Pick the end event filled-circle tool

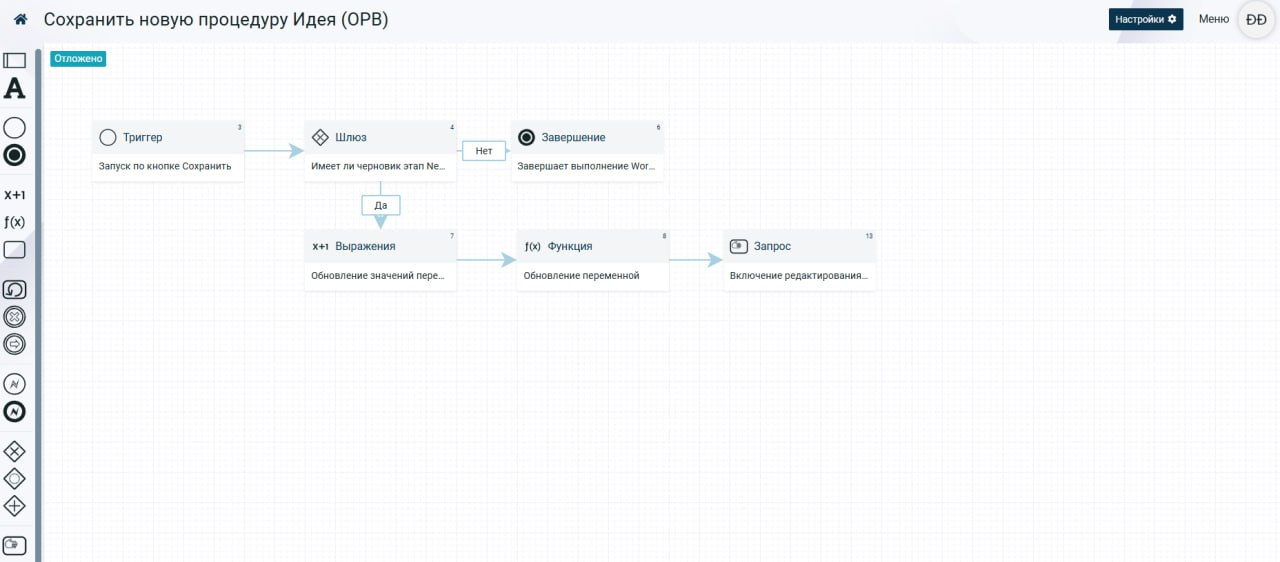[x=15, y=155]
